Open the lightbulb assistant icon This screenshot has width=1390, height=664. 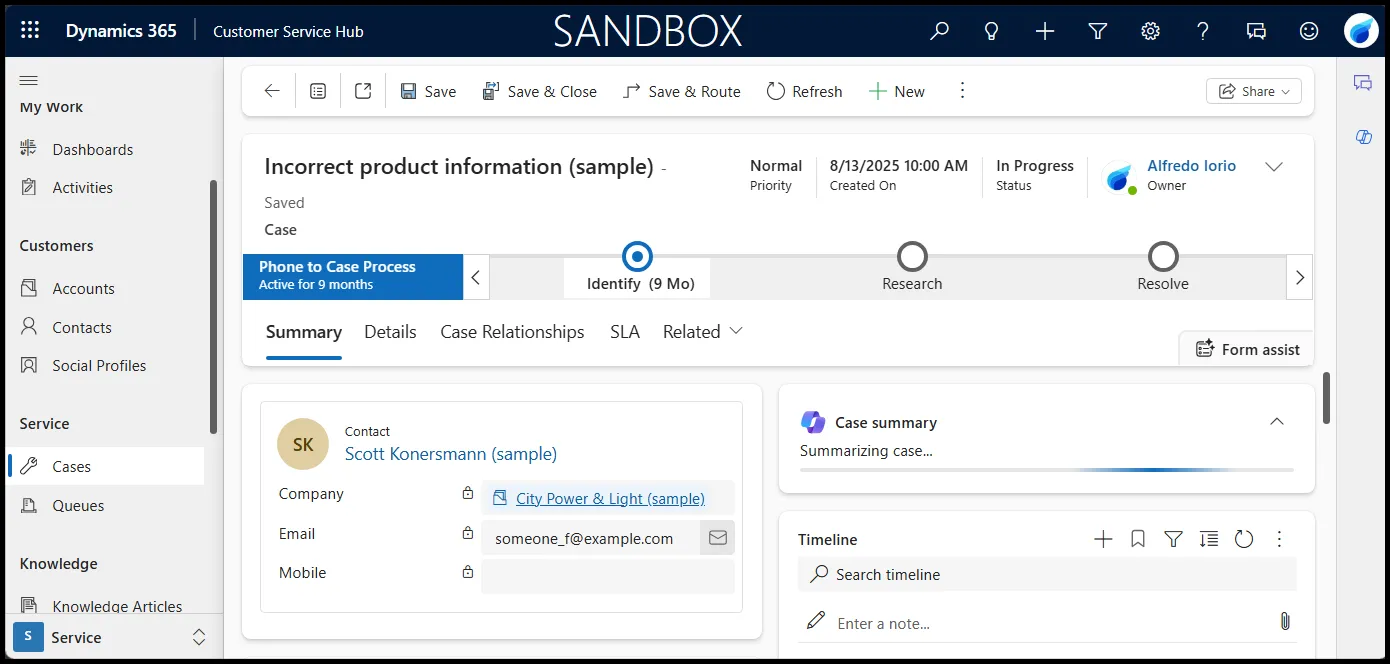pos(992,31)
